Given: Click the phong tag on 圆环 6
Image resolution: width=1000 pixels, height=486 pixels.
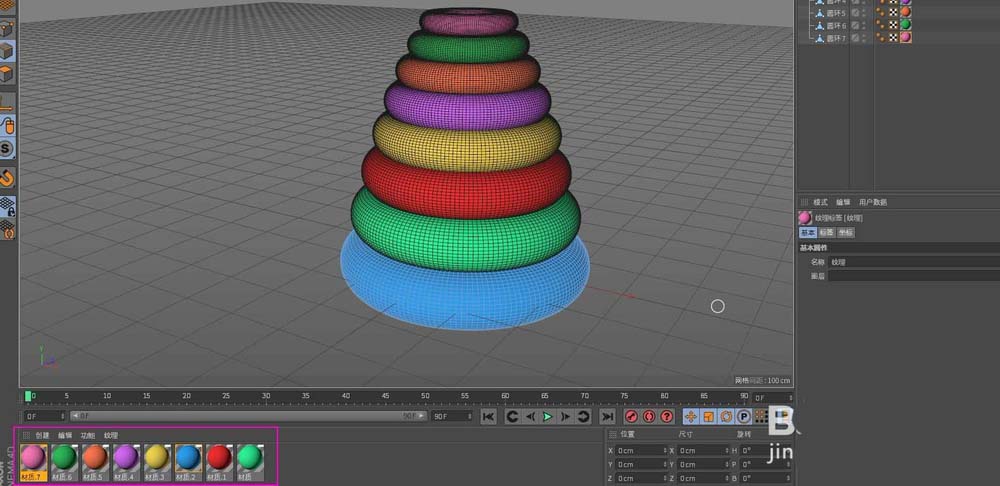Looking at the screenshot, I should coord(881,25).
